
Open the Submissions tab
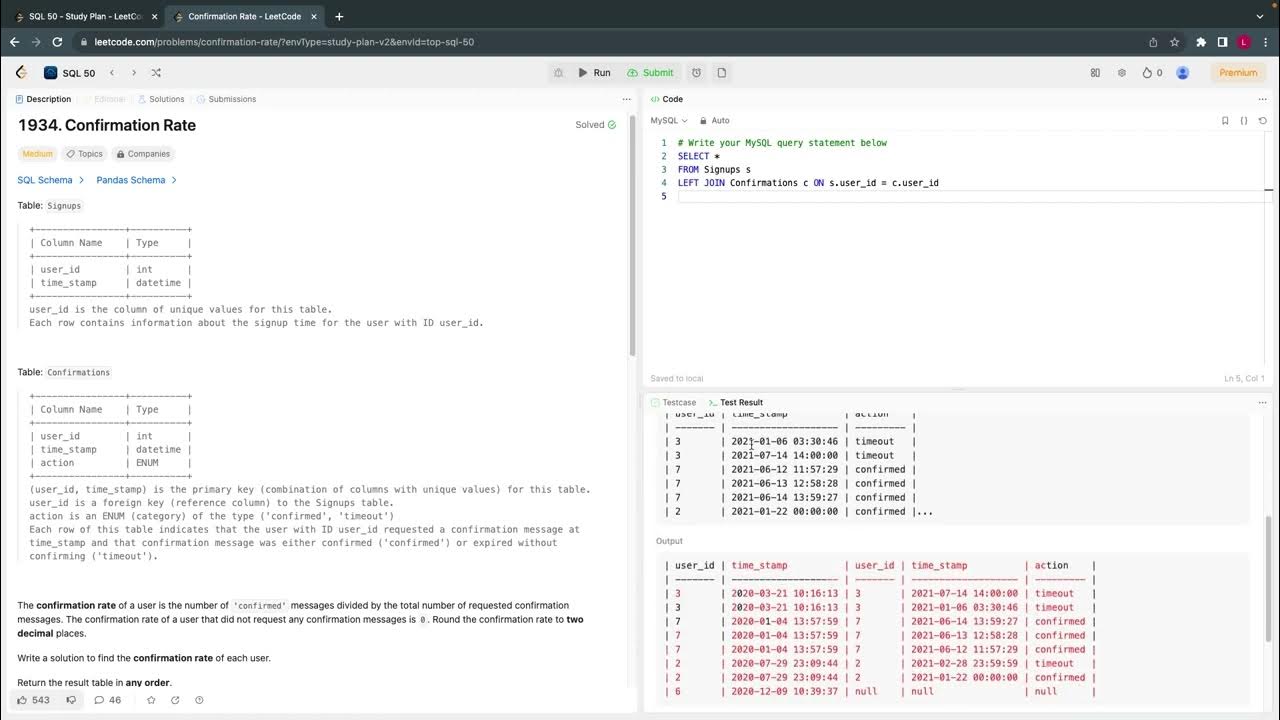(x=226, y=99)
